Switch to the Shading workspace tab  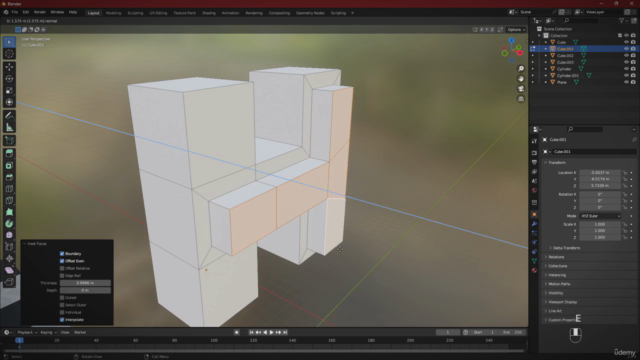pyautogui.click(x=209, y=13)
